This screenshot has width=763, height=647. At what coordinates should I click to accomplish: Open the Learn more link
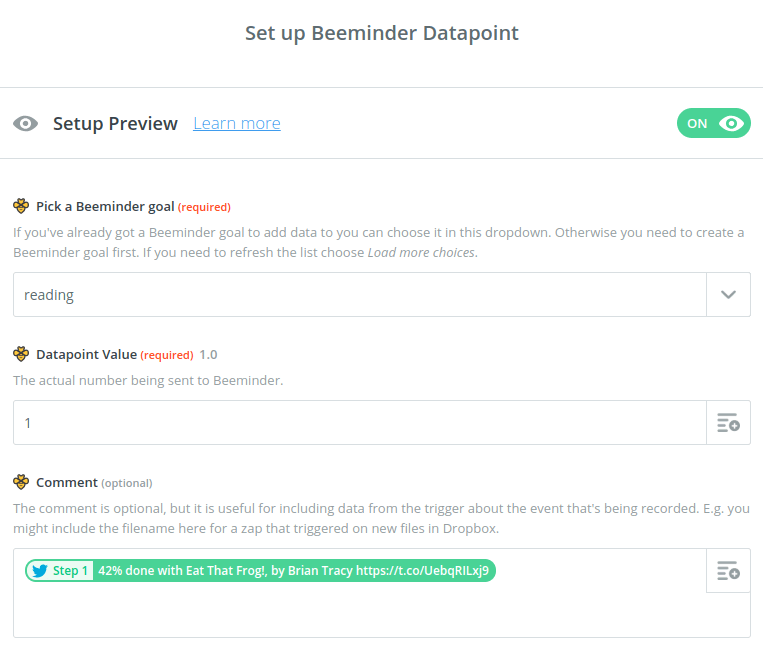pyautogui.click(x=236, y=124)
